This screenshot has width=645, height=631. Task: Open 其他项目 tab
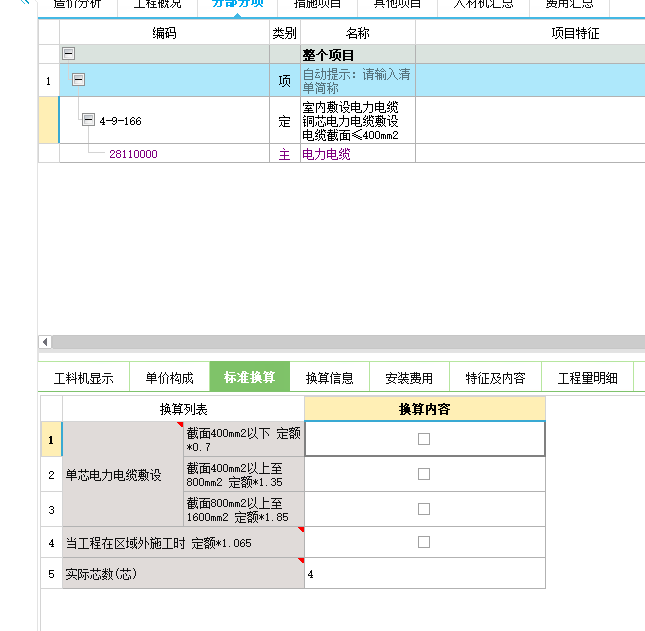(x=397, y=5)
